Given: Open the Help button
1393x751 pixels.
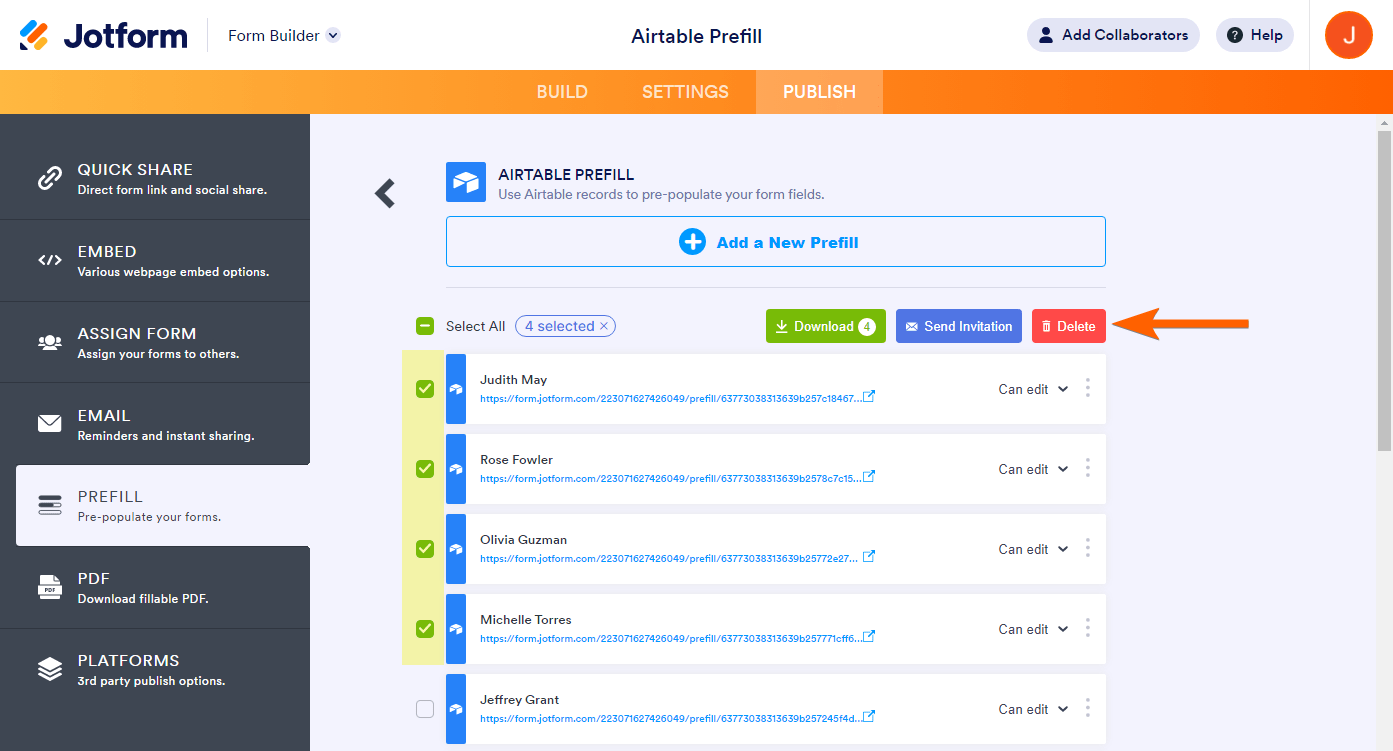Looking at the screenshot, I should pos(1255,35).
